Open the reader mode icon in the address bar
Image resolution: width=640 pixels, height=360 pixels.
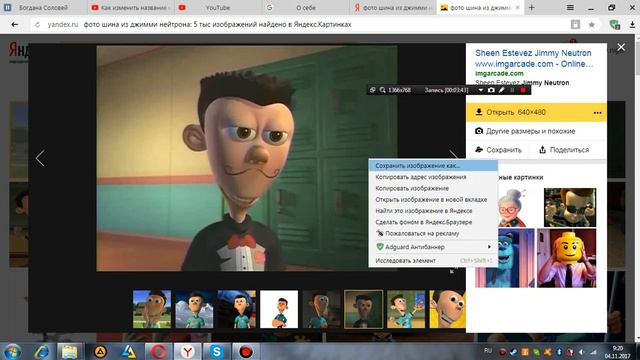pos(576,24)
